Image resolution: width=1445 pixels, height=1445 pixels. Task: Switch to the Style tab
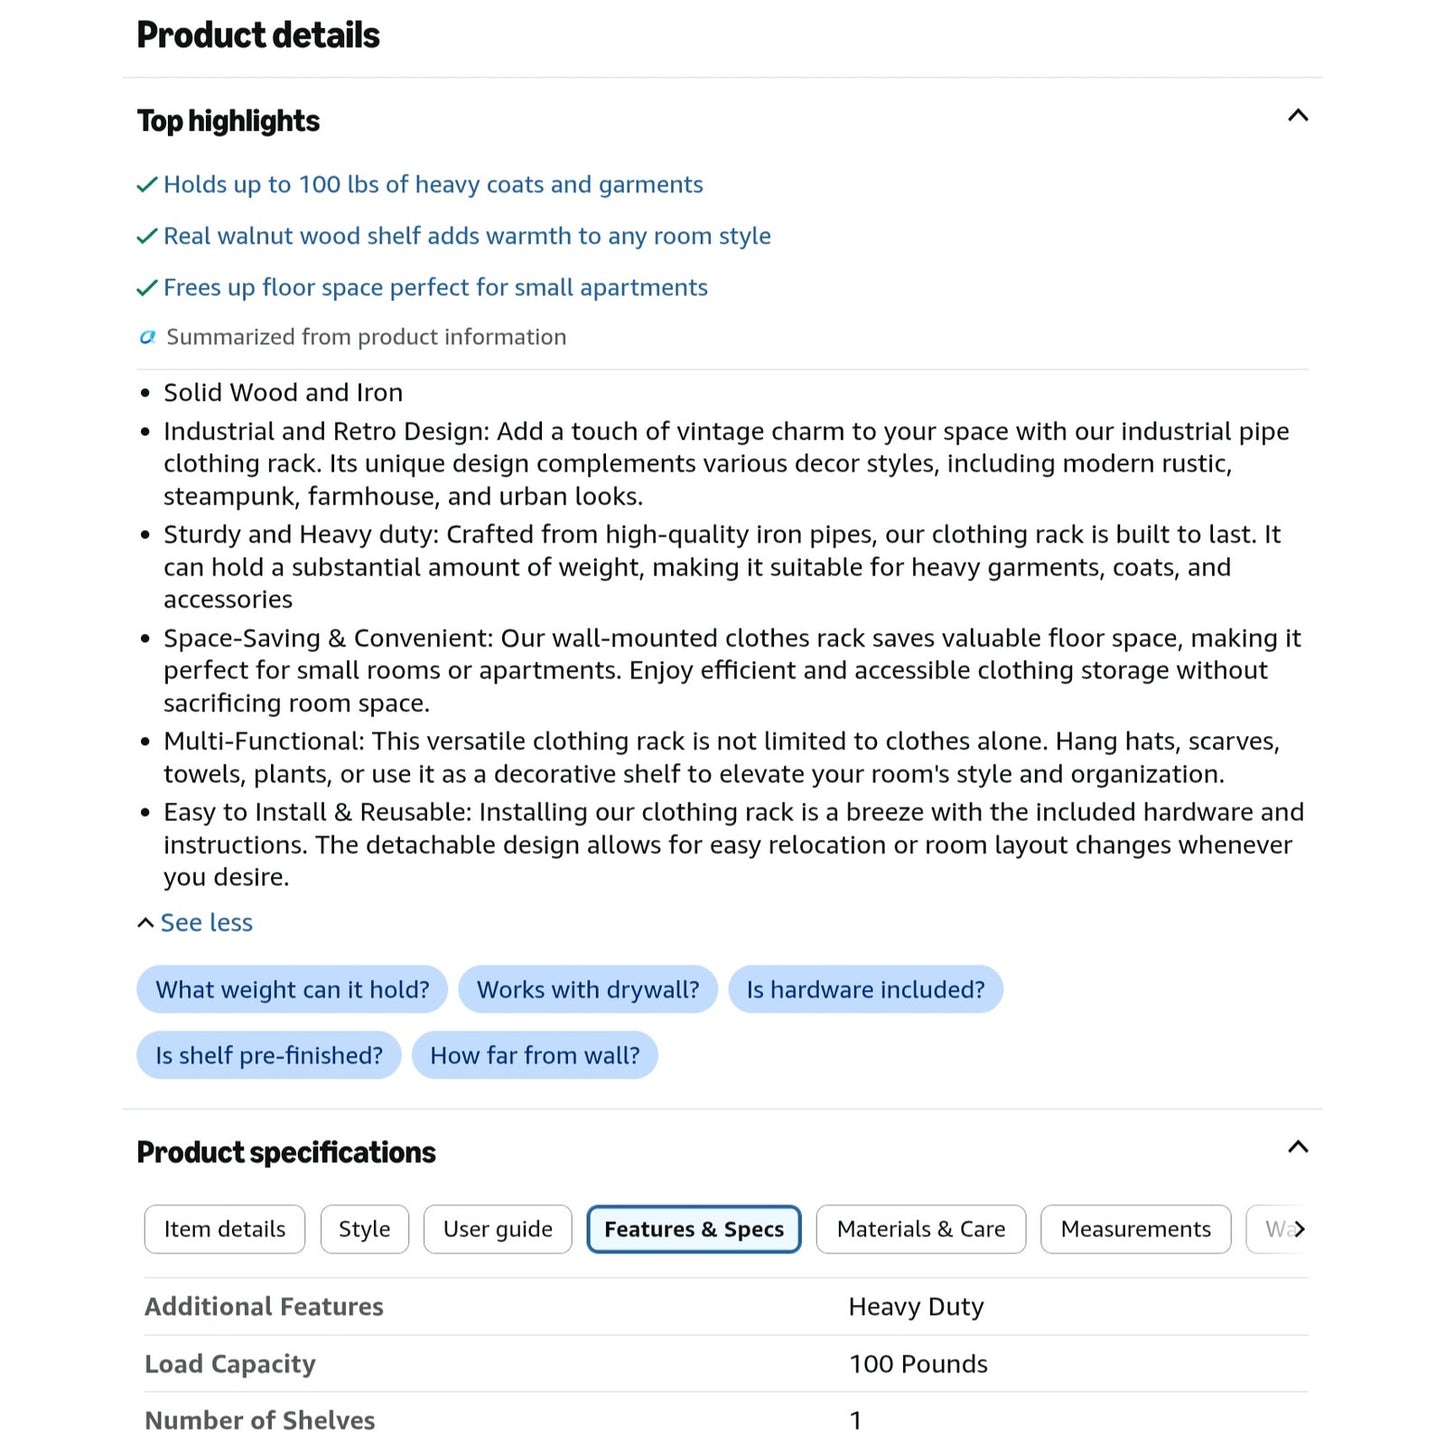(364, 1229)
